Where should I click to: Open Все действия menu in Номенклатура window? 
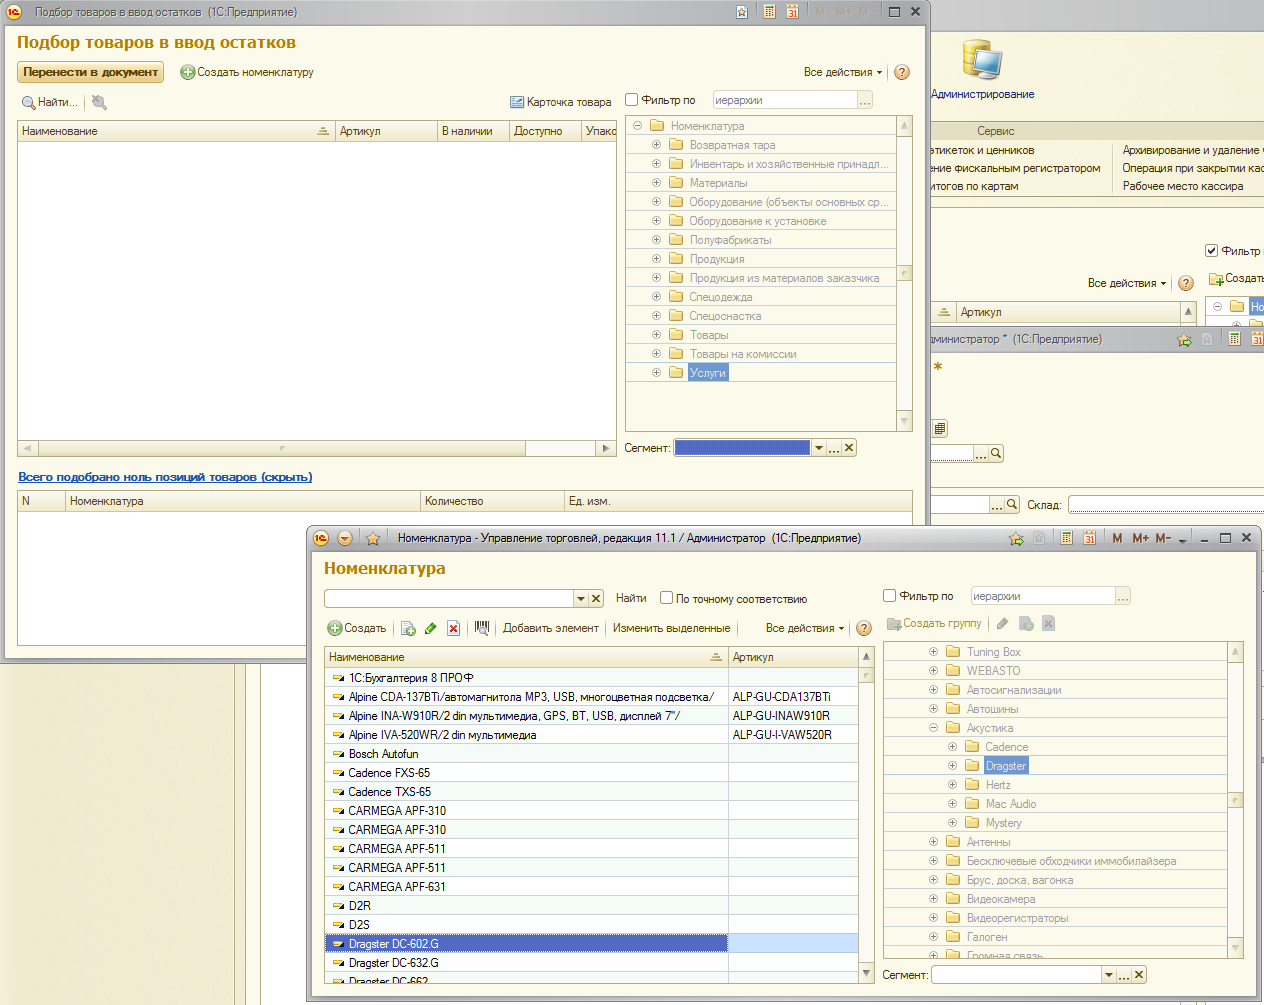coord(805,628)
